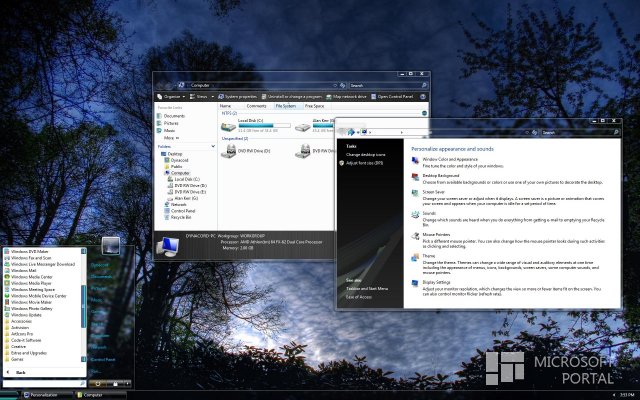Screen dimensions: 640x400
Task: Open Window Color and Appearance icon
Action: (415, 160)
